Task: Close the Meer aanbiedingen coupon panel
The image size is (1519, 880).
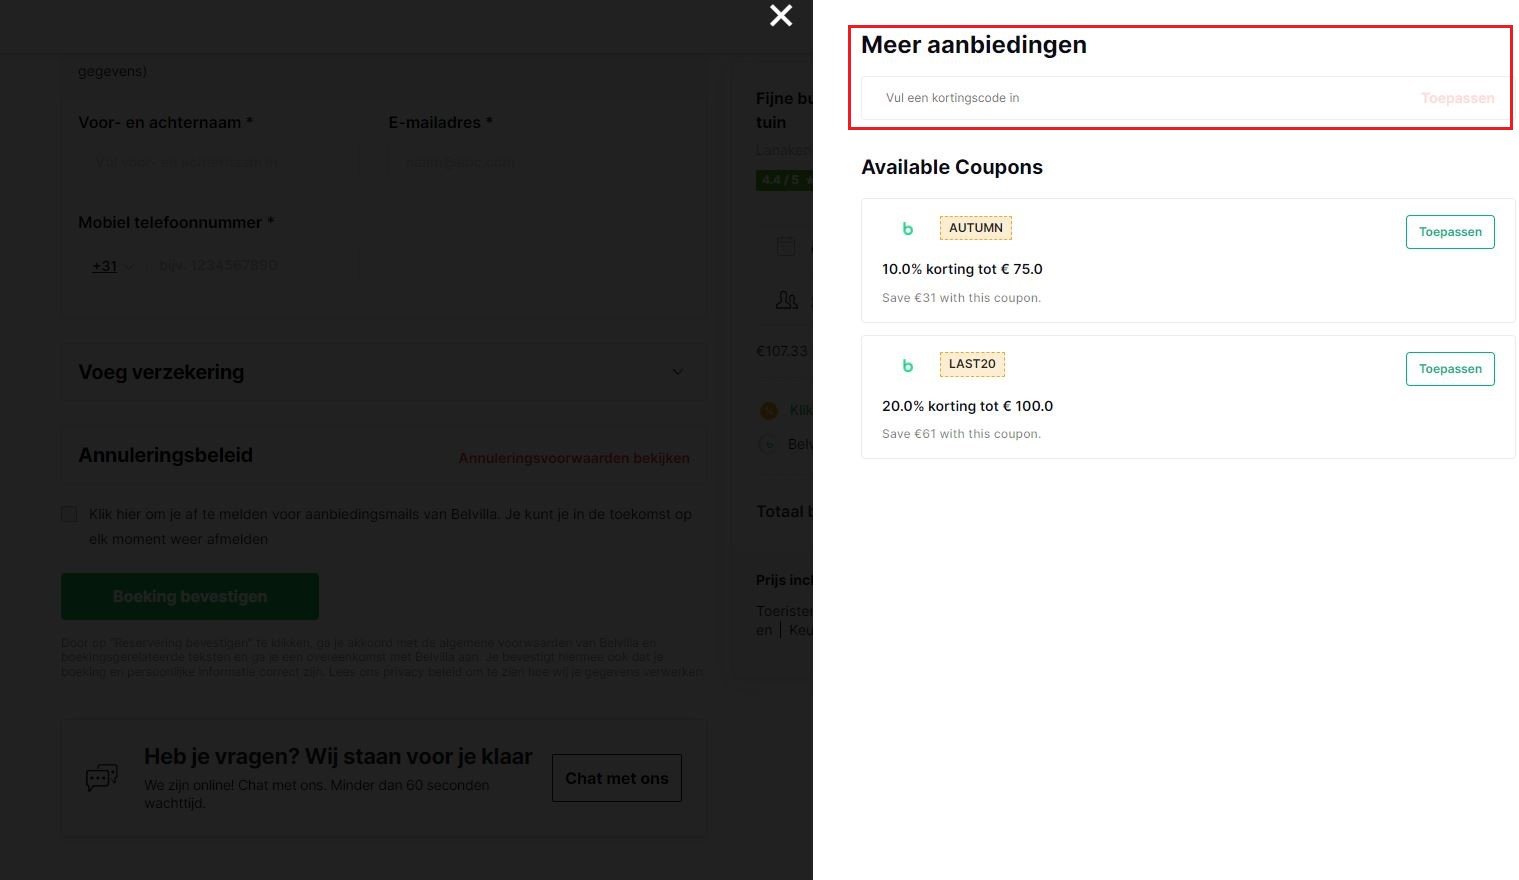Action: pos(781,16)
